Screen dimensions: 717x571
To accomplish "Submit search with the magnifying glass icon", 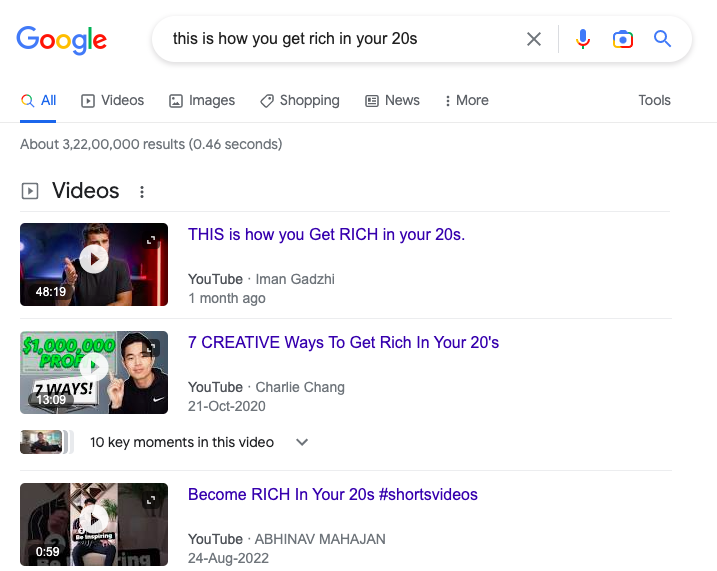I will click(662, 39).
